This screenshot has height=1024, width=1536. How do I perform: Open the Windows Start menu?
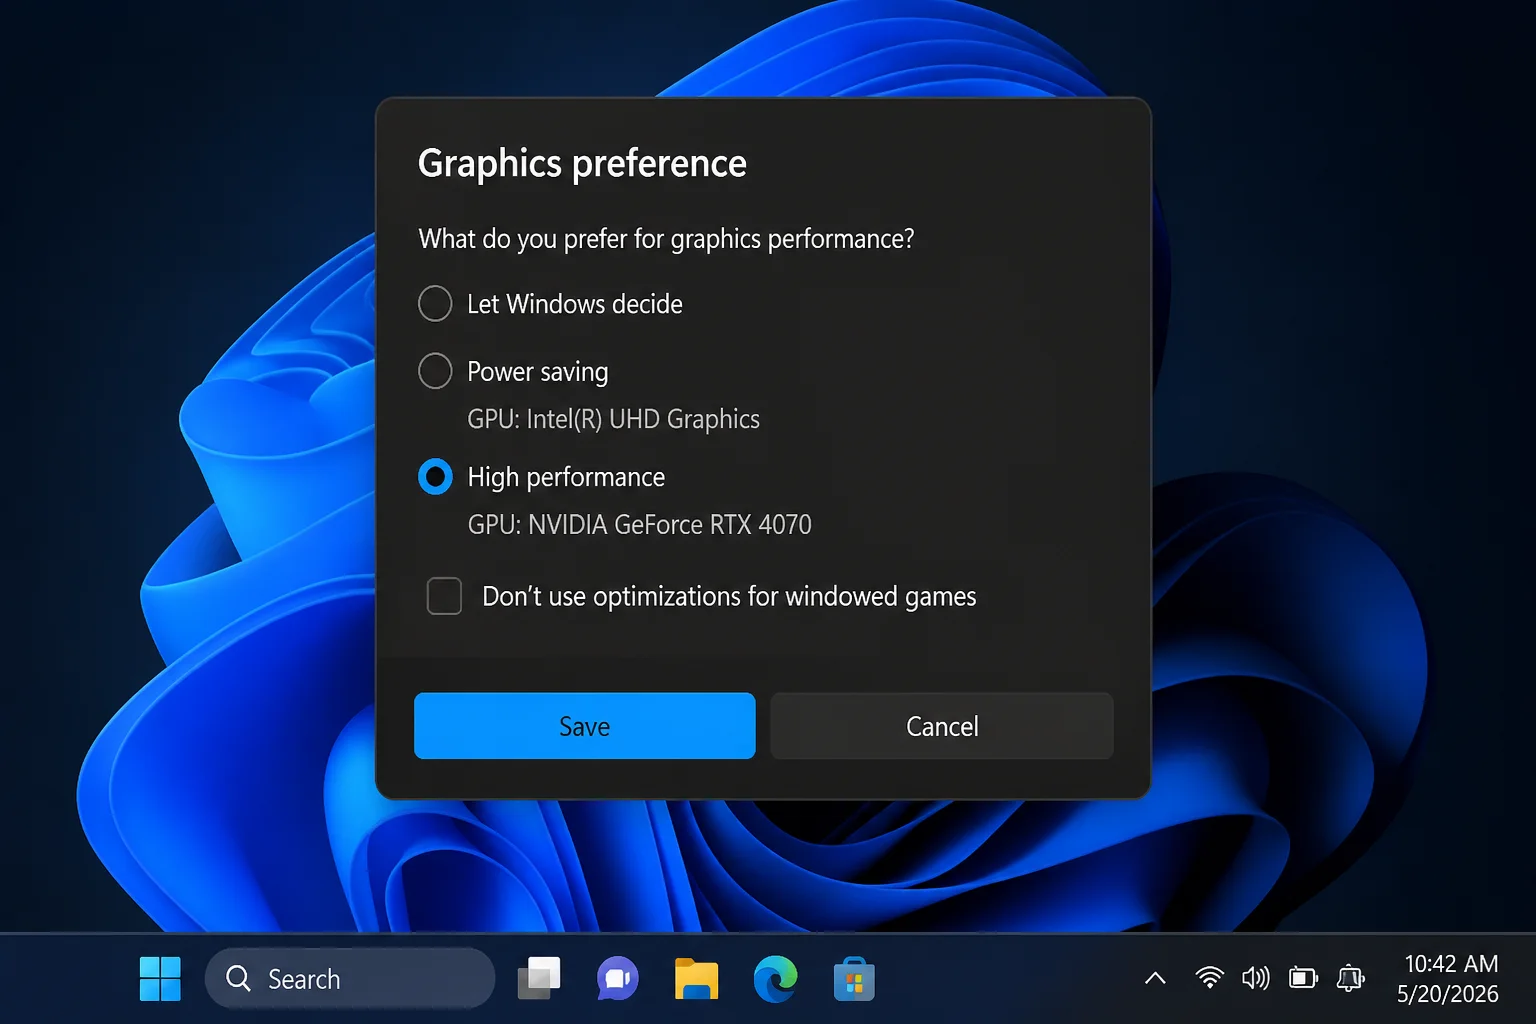coord(160,979)
